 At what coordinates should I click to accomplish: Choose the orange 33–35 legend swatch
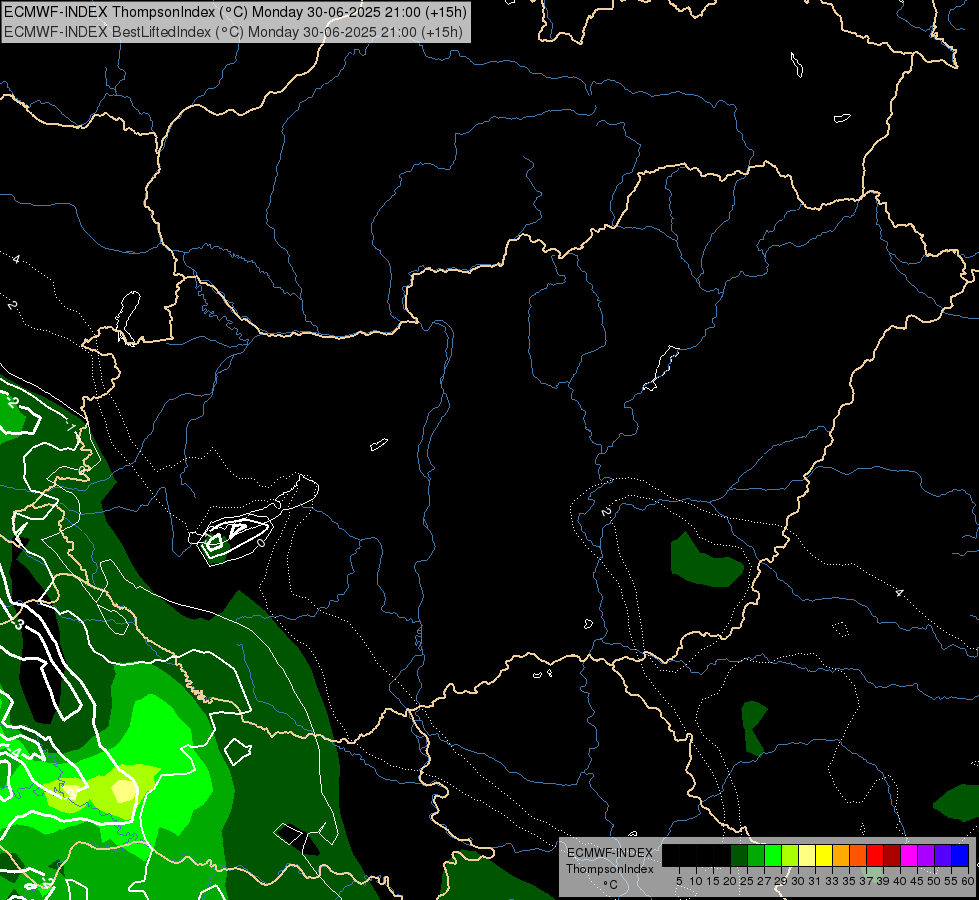coord(841,855)
